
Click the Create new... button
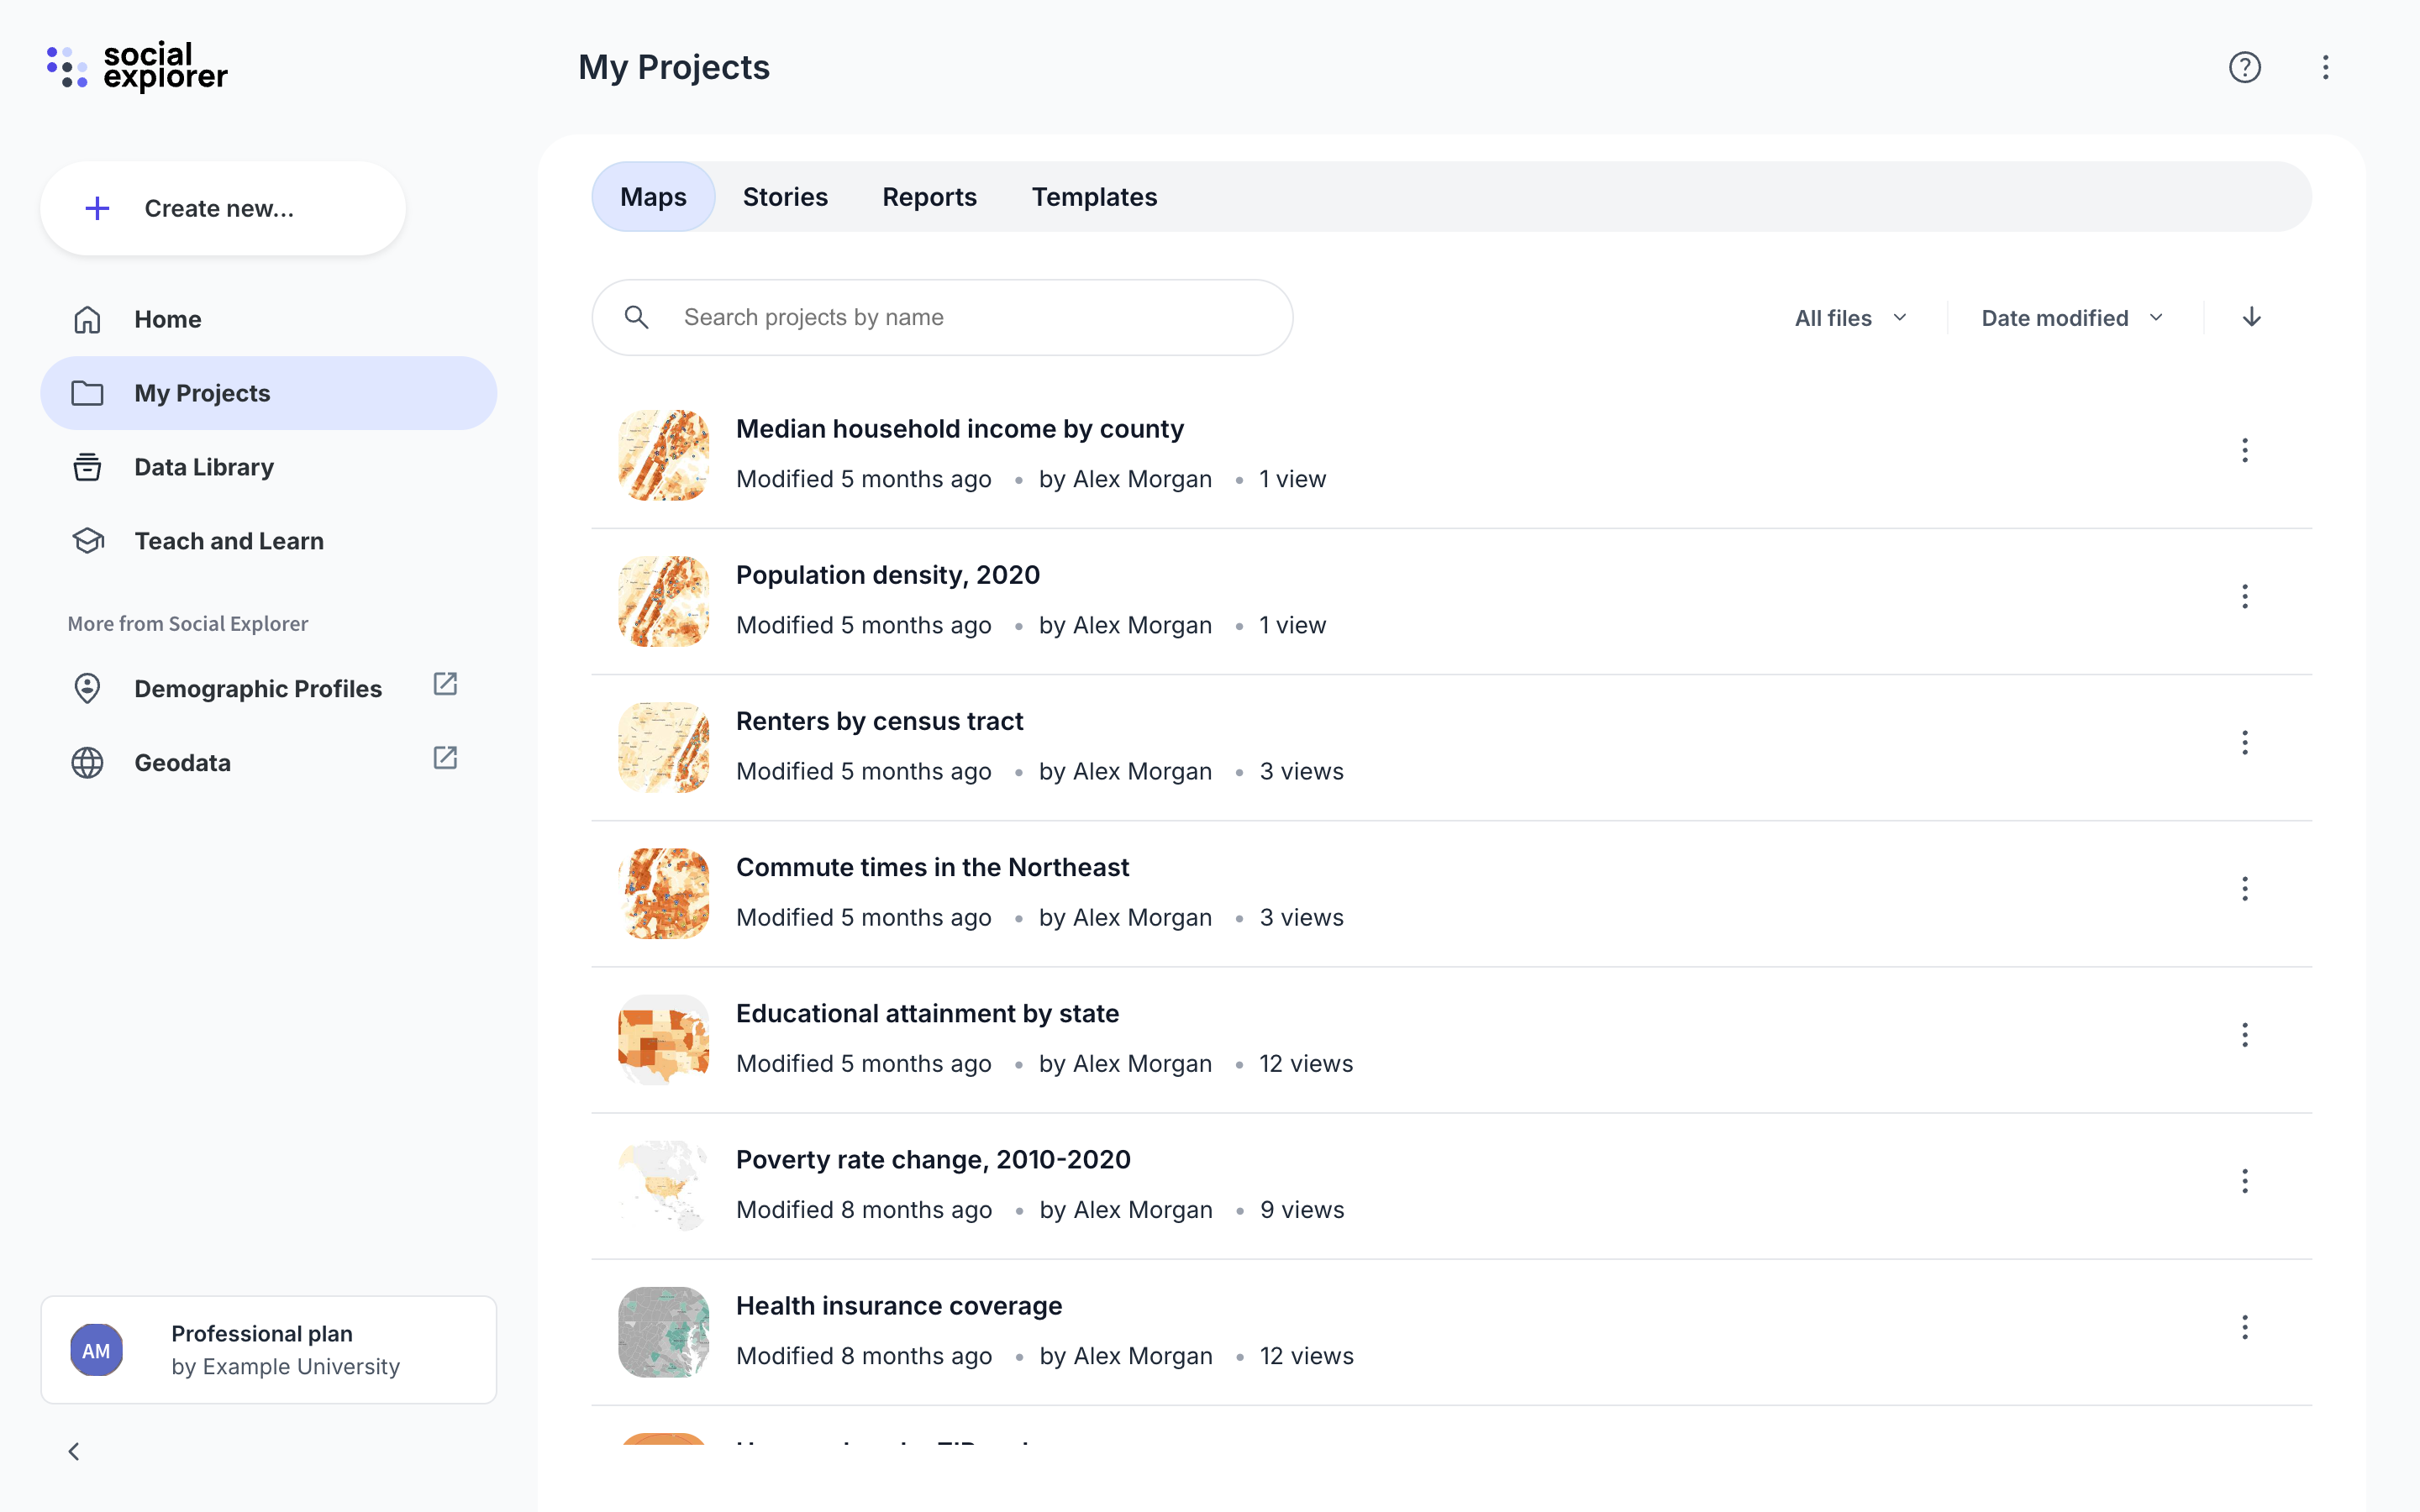click(x=223, y=208)
